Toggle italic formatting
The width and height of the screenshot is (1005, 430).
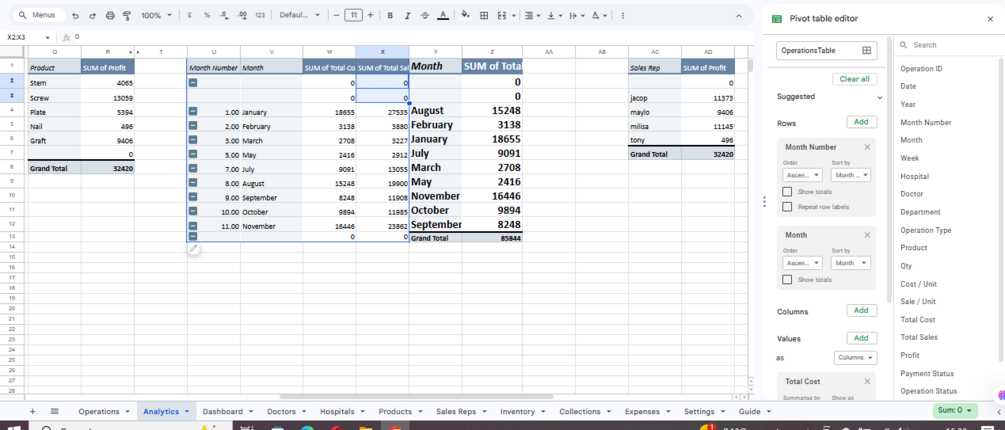[x=407, y=15]
